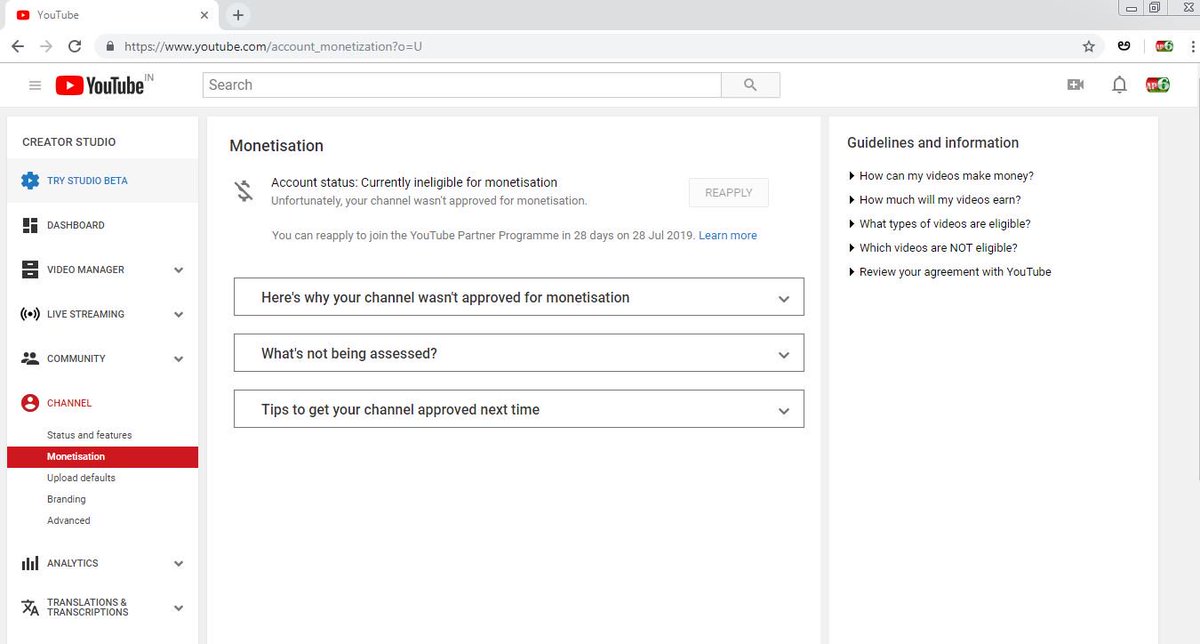Click the Dashboard grid icon
Viewport: 1200px width, 644px height.
point(30,225)
